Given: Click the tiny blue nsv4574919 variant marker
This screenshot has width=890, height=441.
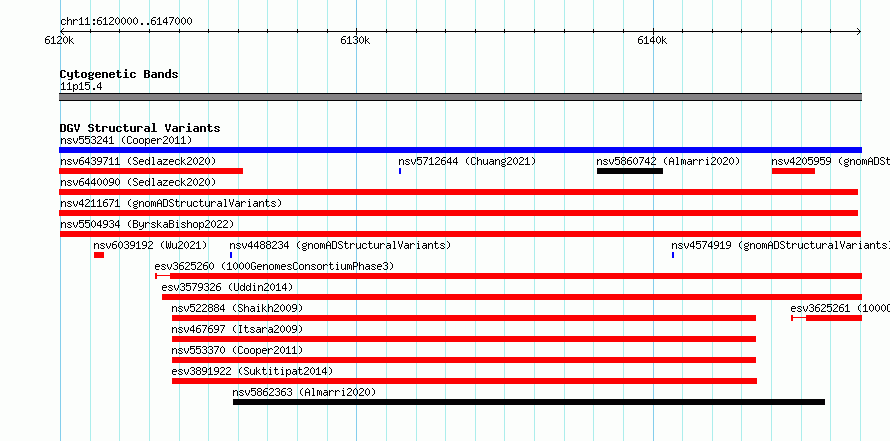Looking at the screenshot, I should (673, 255).
